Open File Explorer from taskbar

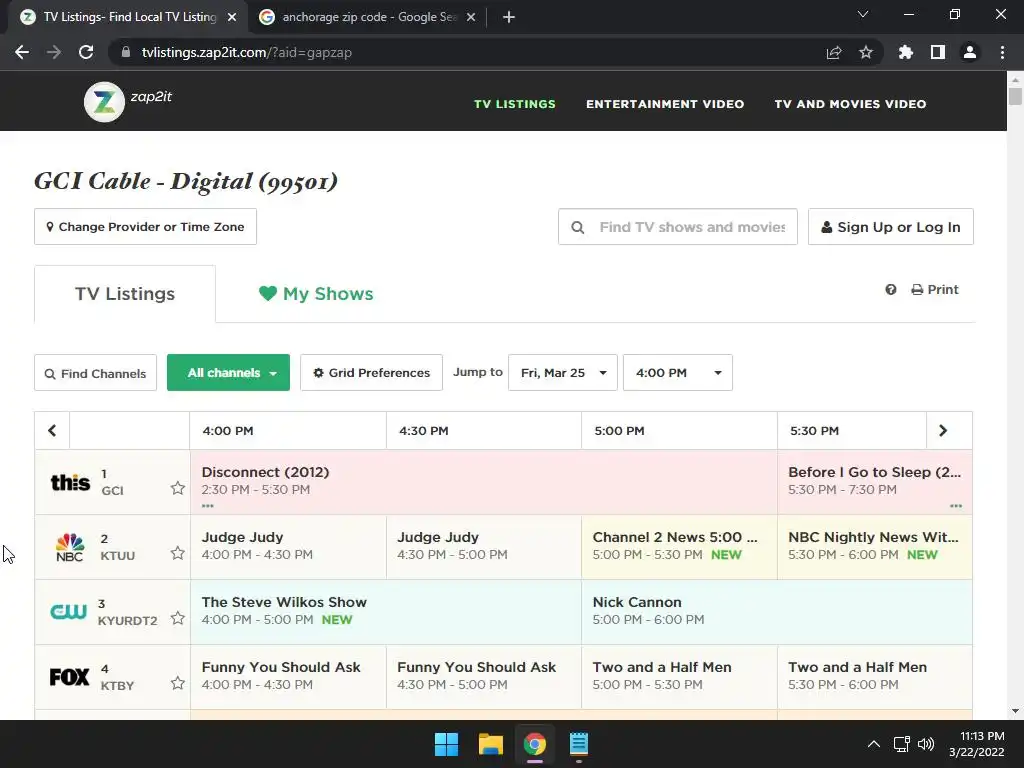coord(490,744)
